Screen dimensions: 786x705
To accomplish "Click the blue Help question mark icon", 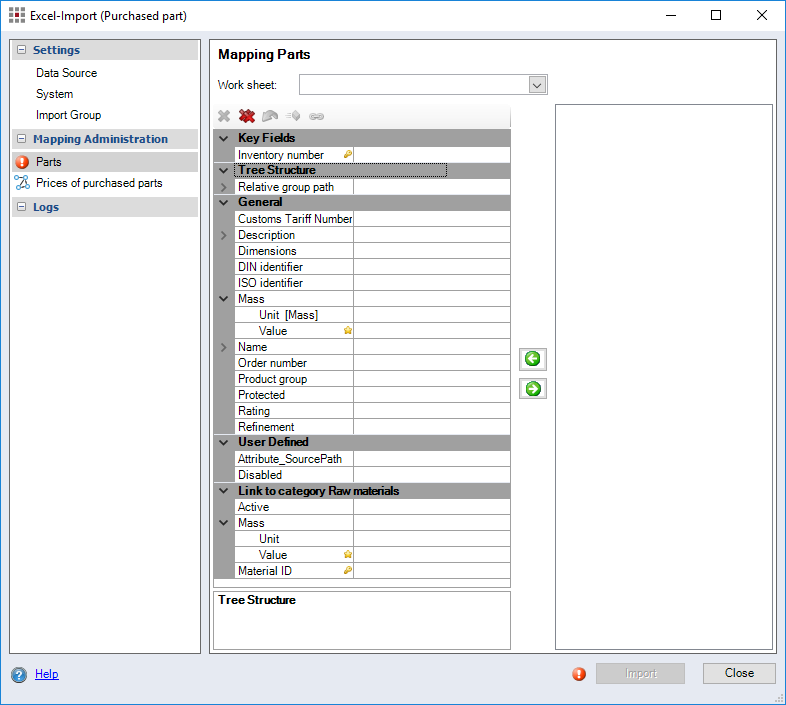I will point(19,675).
